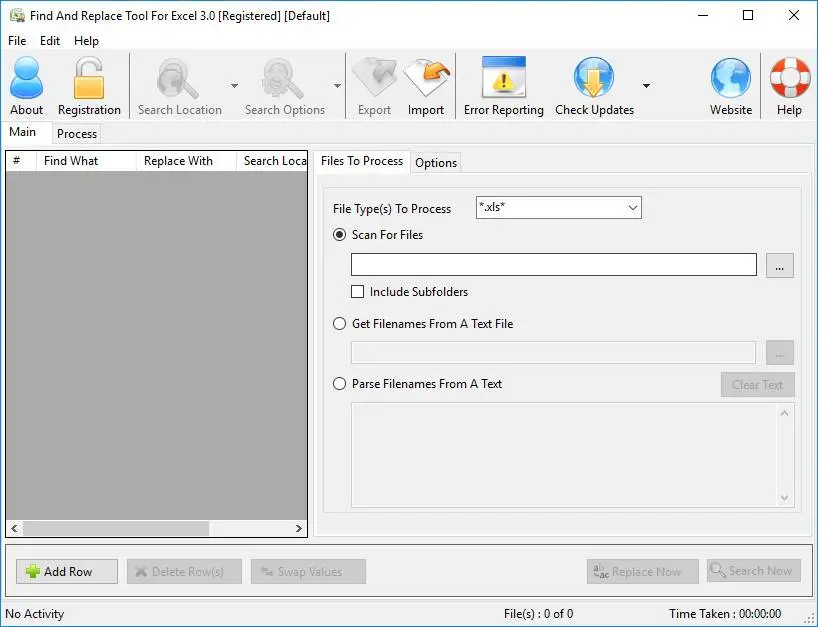This screenshot has height=627, width=818.
Task: Click the application icon in title bar
Action: click(x=17, y=16)
